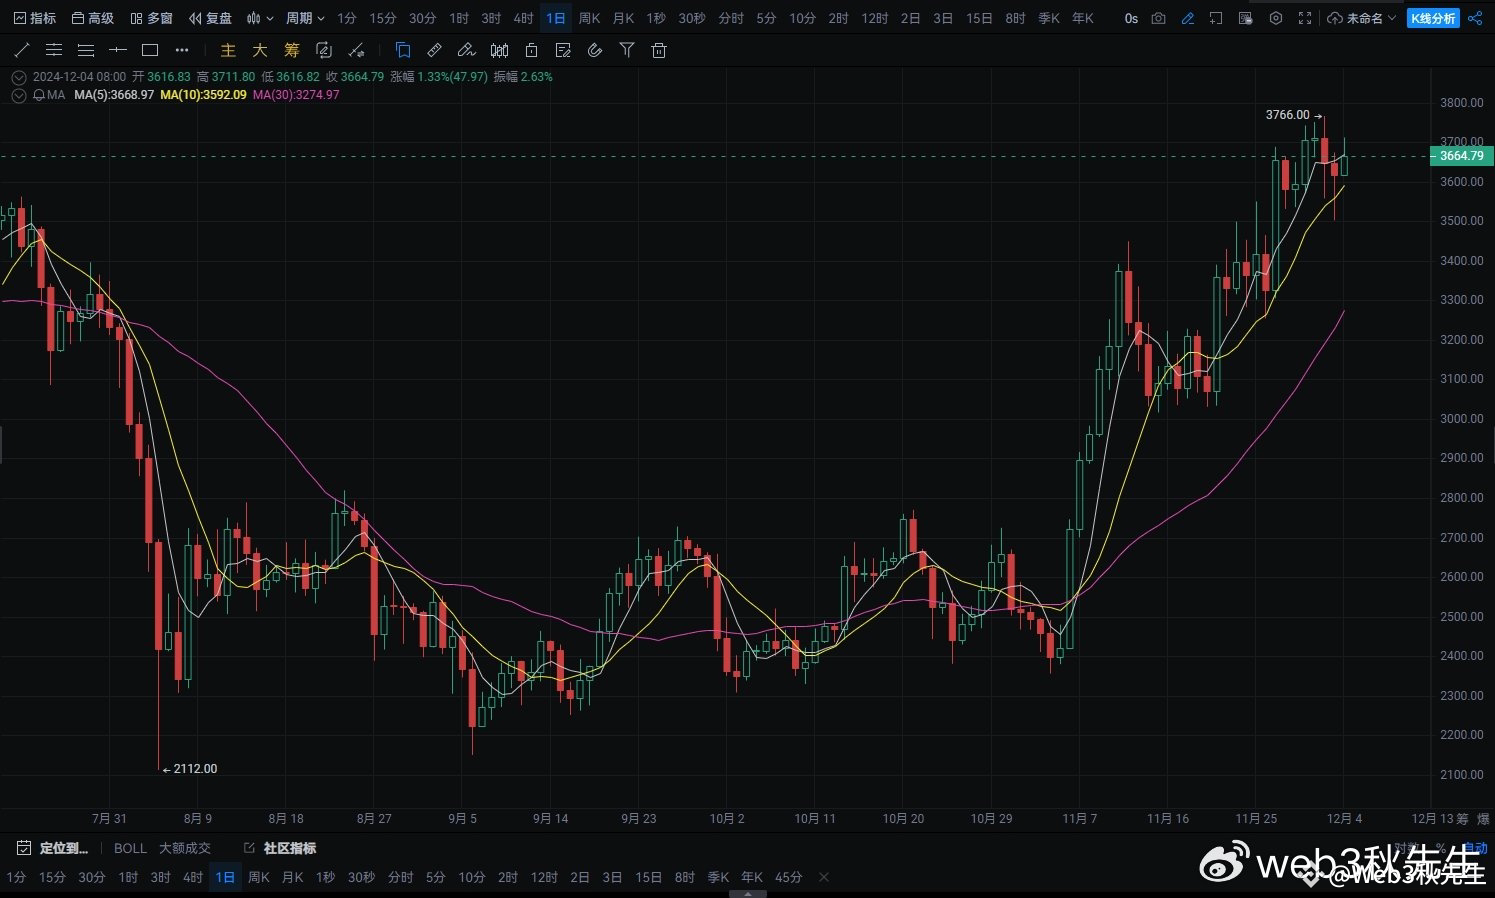Click the MA(5) white value label
The height and width of the screenshot is (898, 1495).
114,95
